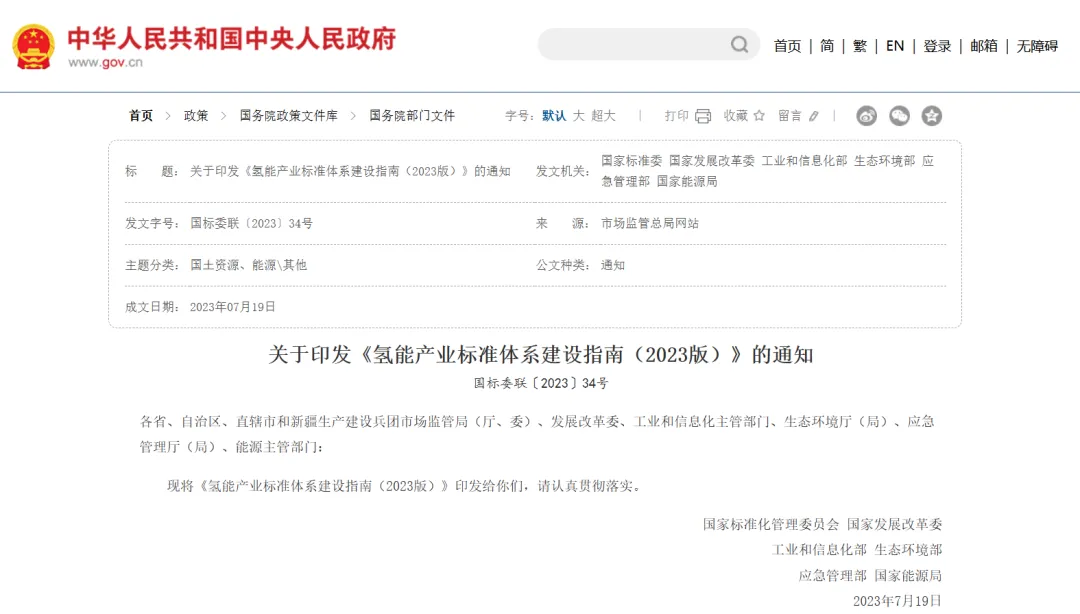
Task: Switch to traditional Chinese via 繁
Action: point(860,46)
